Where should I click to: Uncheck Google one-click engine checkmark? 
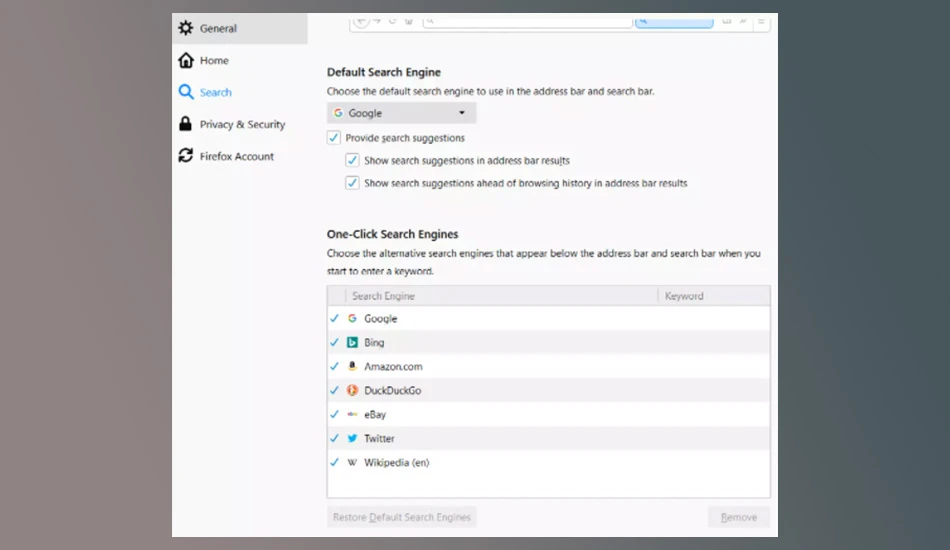[334, 318]
